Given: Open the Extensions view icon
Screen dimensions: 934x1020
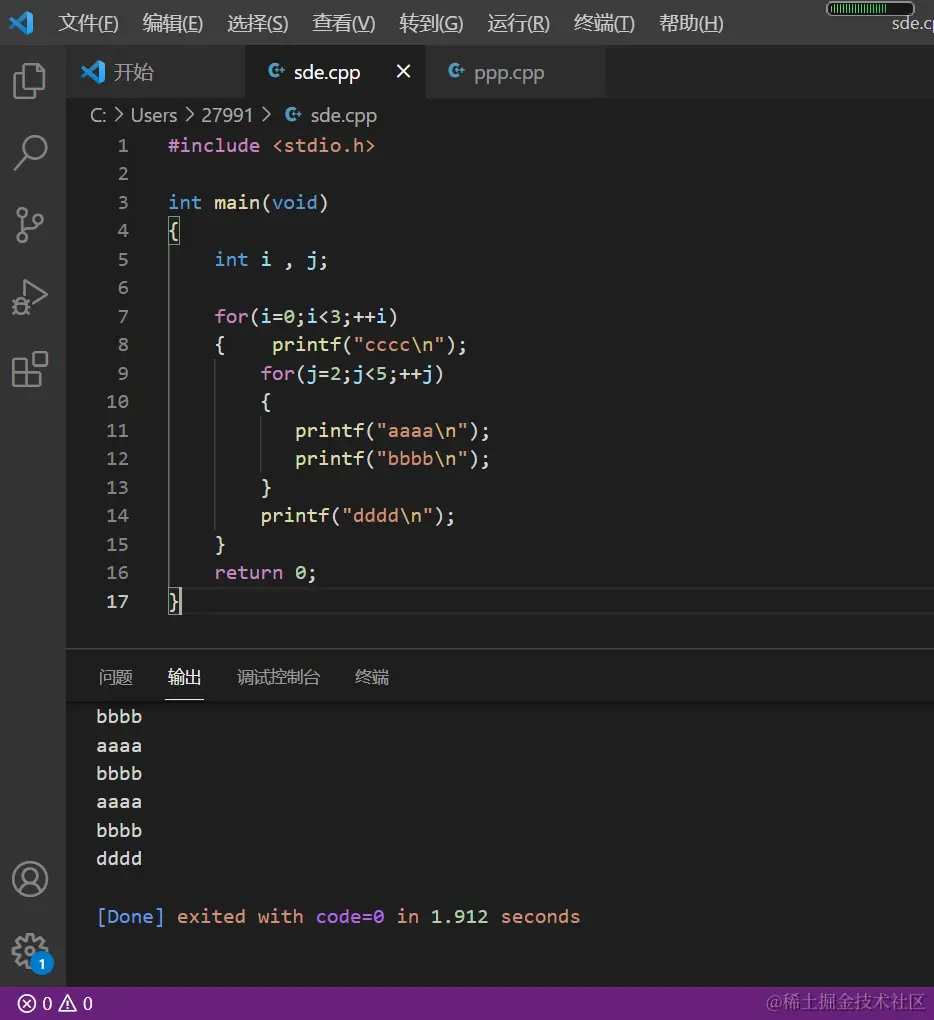Looking at the screenshot, I should point(30,369).
